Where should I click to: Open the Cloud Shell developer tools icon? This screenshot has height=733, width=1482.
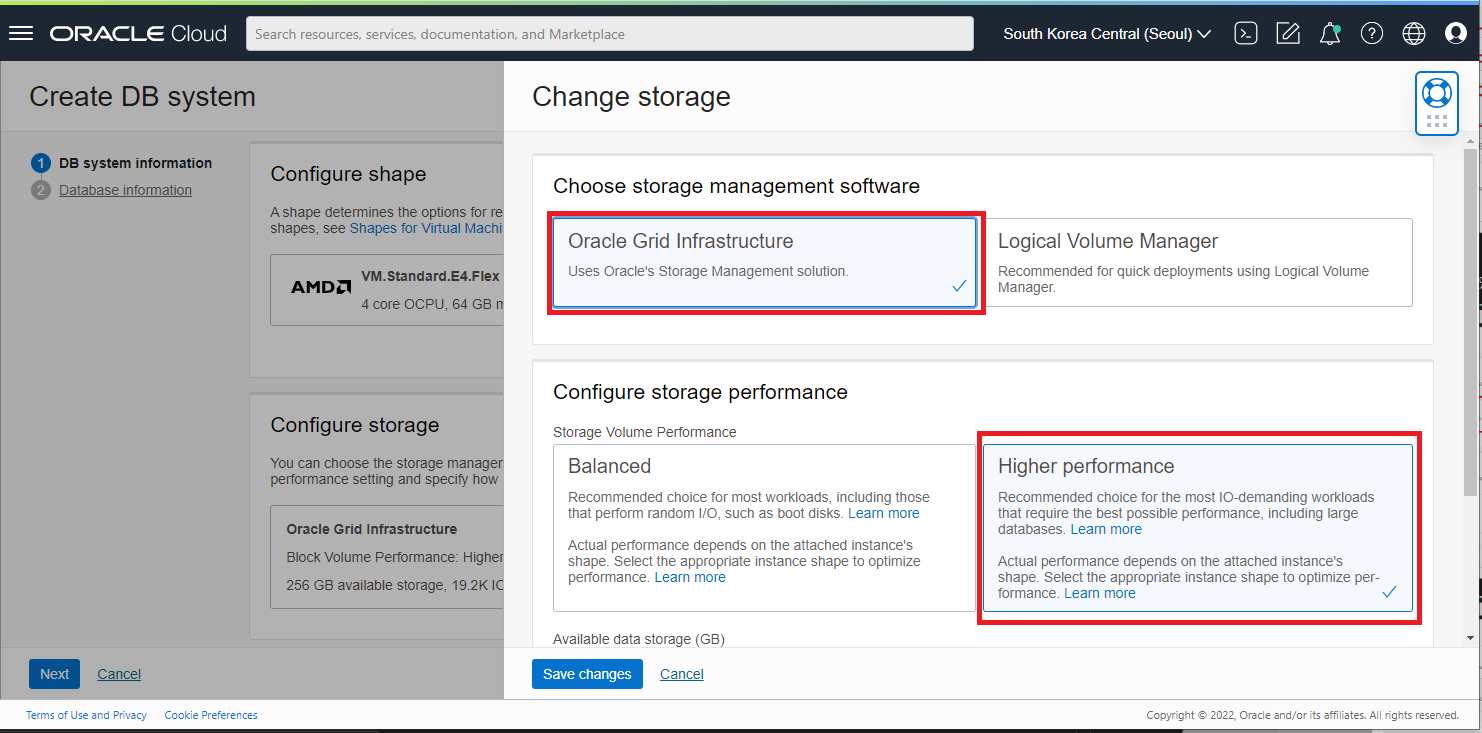1245,33
